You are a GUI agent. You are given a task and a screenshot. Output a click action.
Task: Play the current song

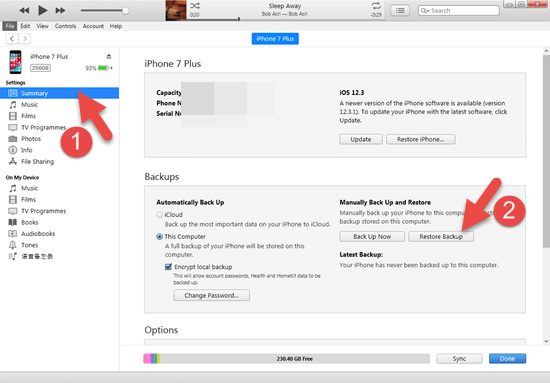42,10
